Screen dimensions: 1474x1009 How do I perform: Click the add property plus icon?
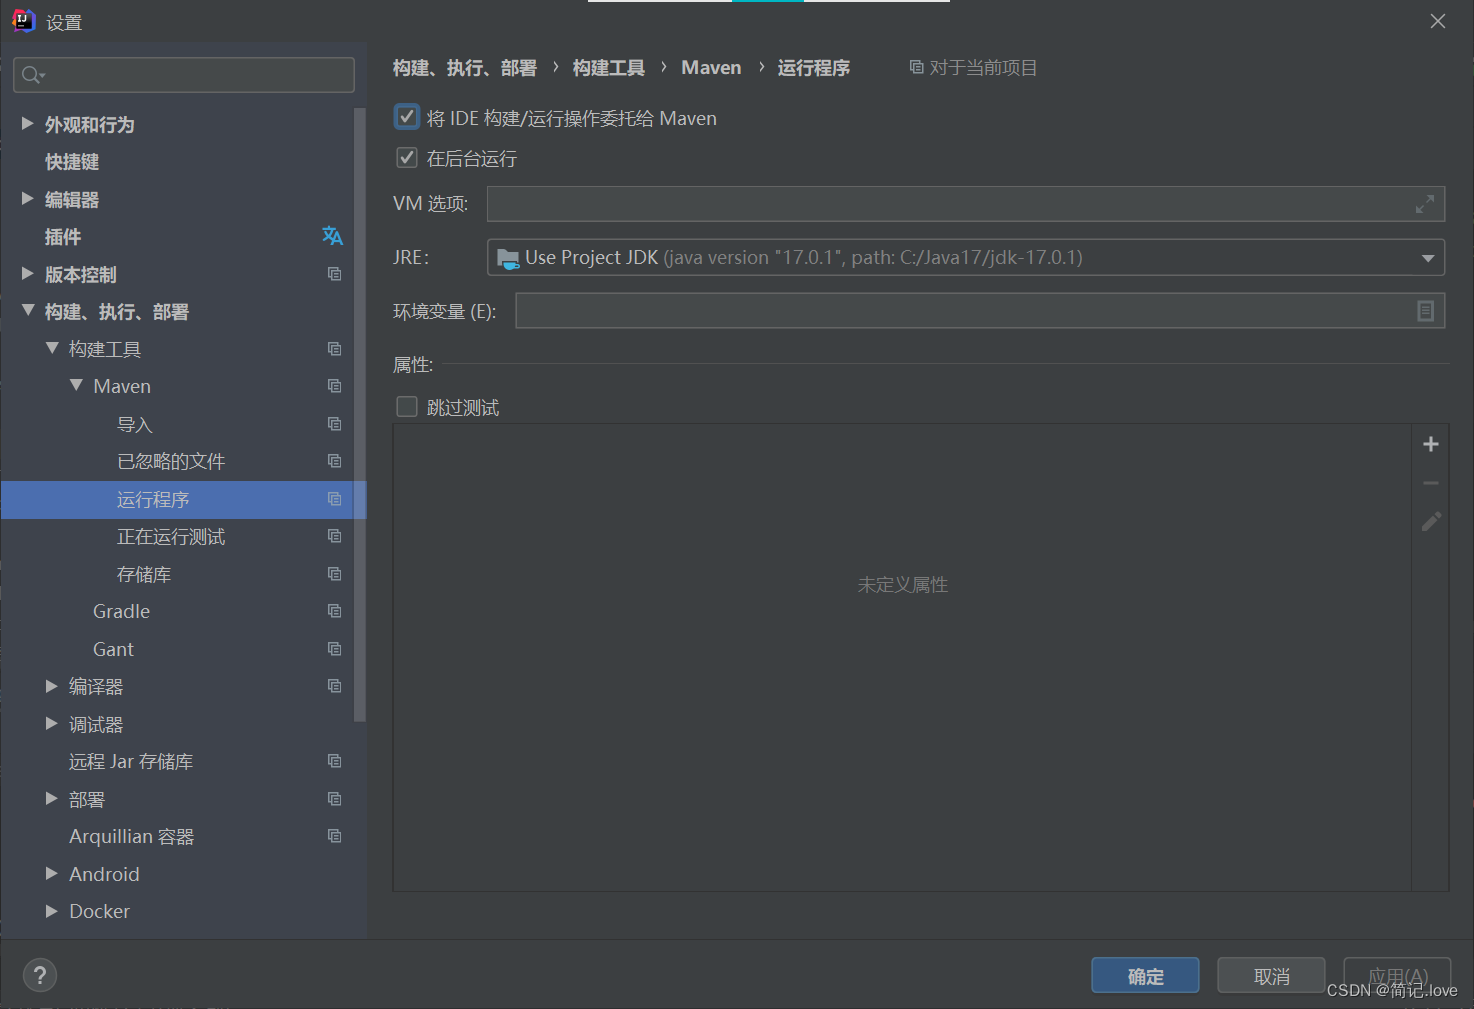click(1430, 443)
